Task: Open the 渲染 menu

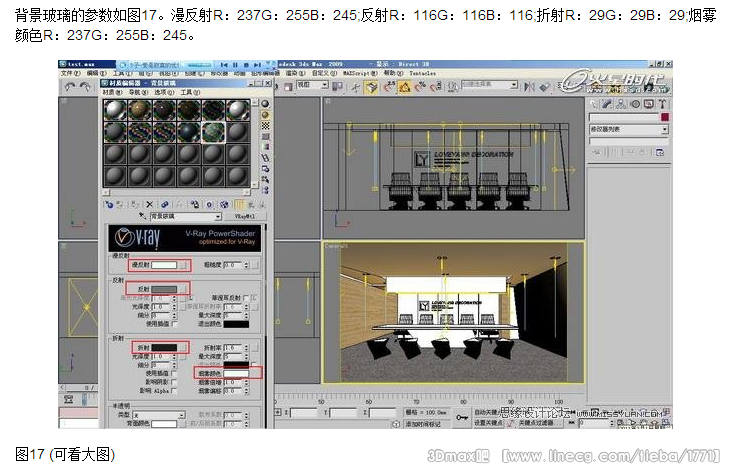Action: [x=296, y=73]
